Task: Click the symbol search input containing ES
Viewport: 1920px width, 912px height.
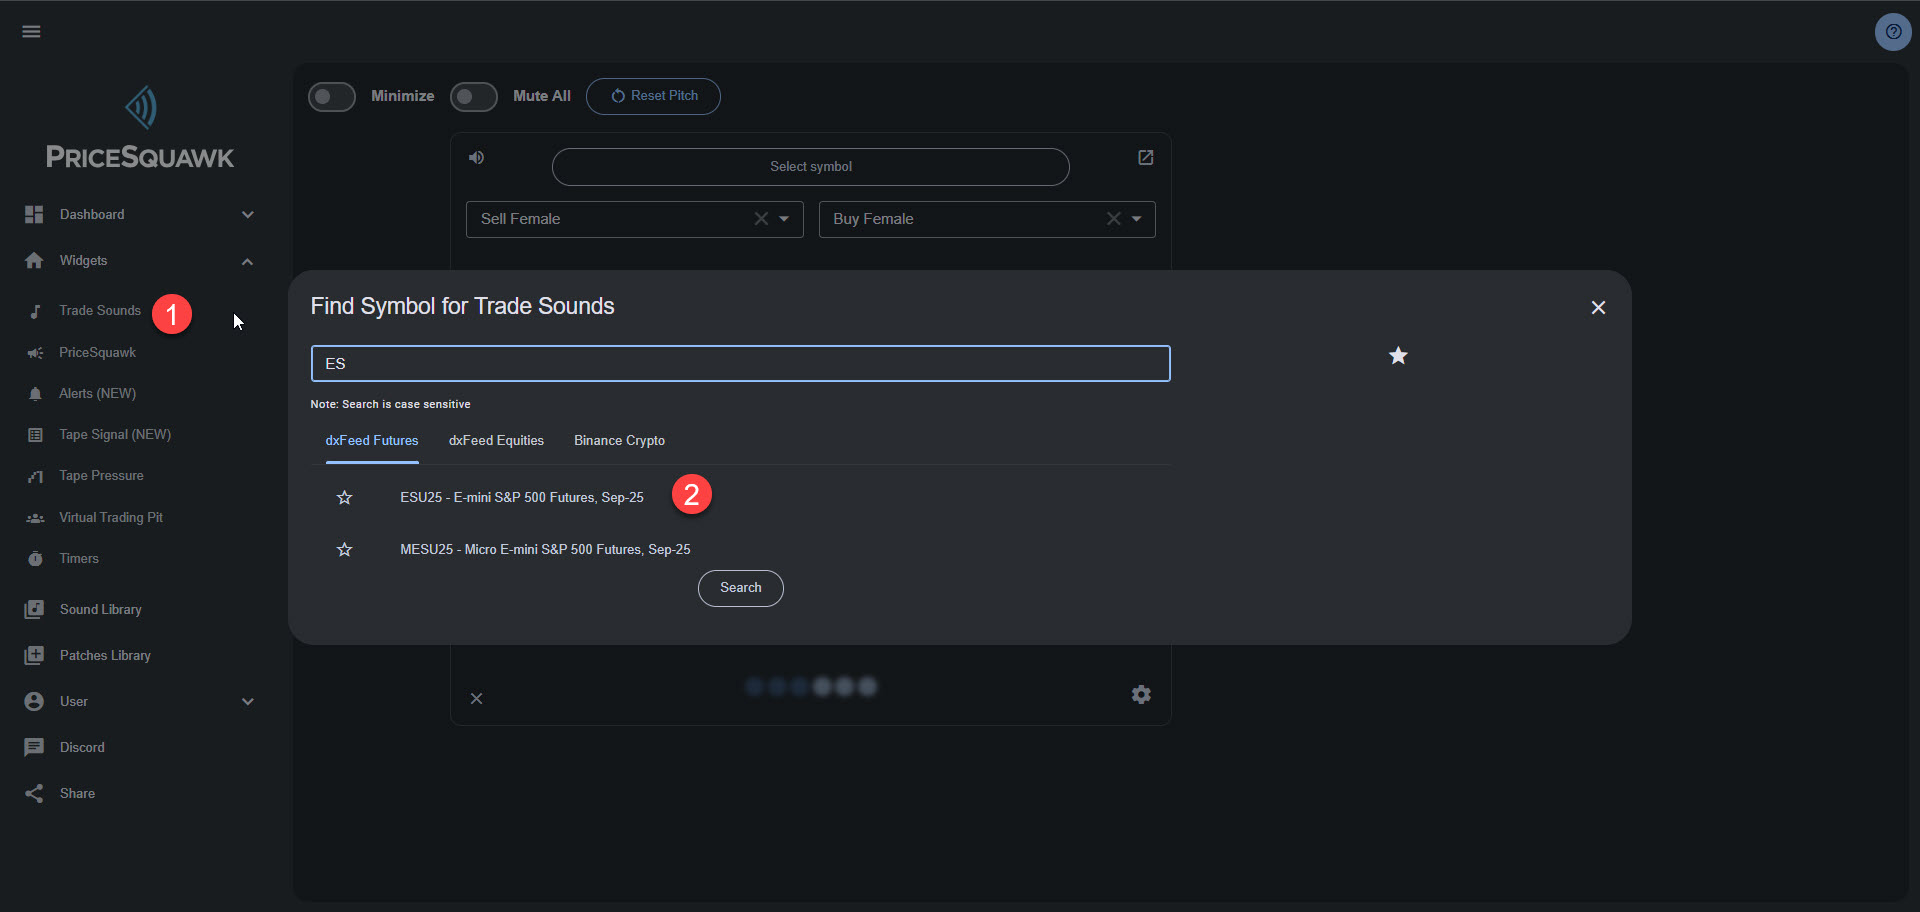Action: (740, 363)
